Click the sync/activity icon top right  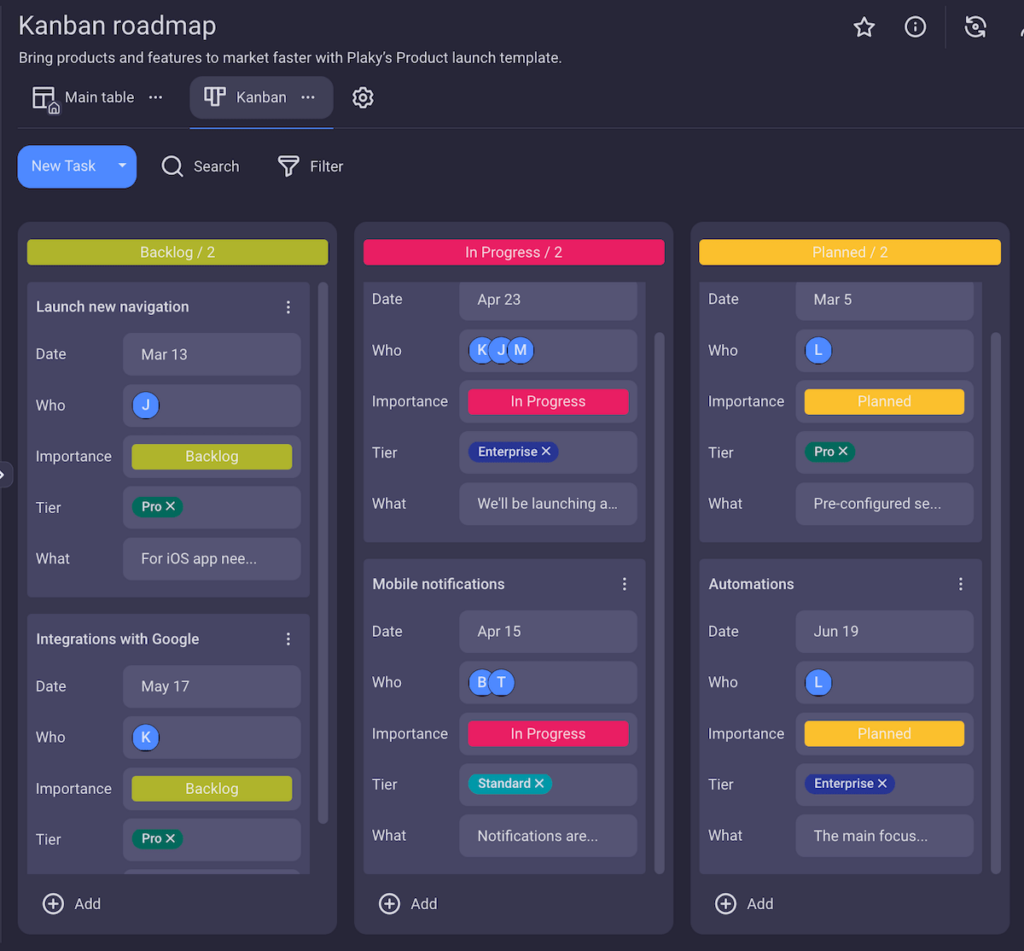975,27
